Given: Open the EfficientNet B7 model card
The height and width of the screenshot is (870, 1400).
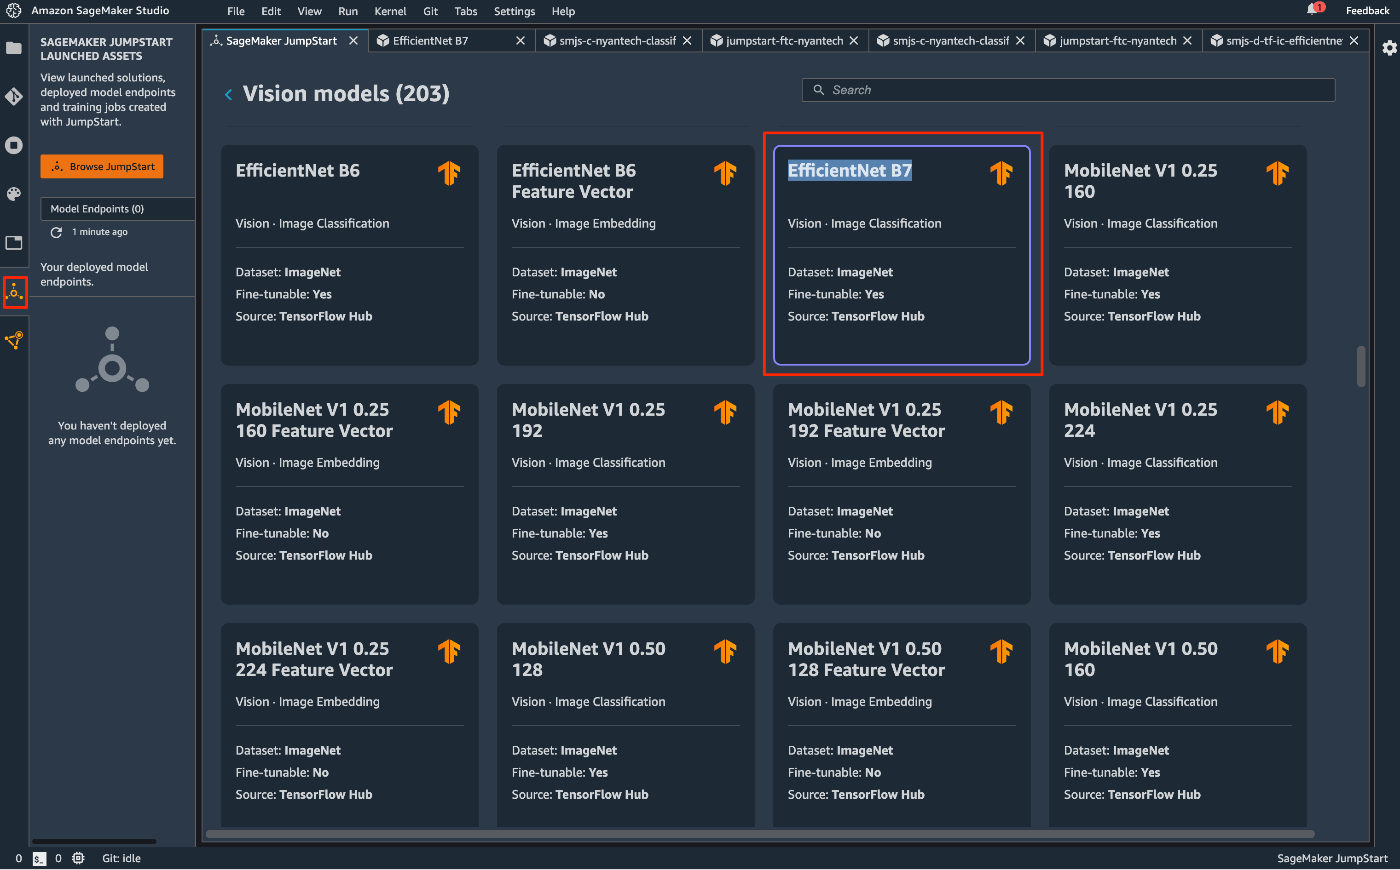Looking at the screenshot, I should (x=902, y=255).
